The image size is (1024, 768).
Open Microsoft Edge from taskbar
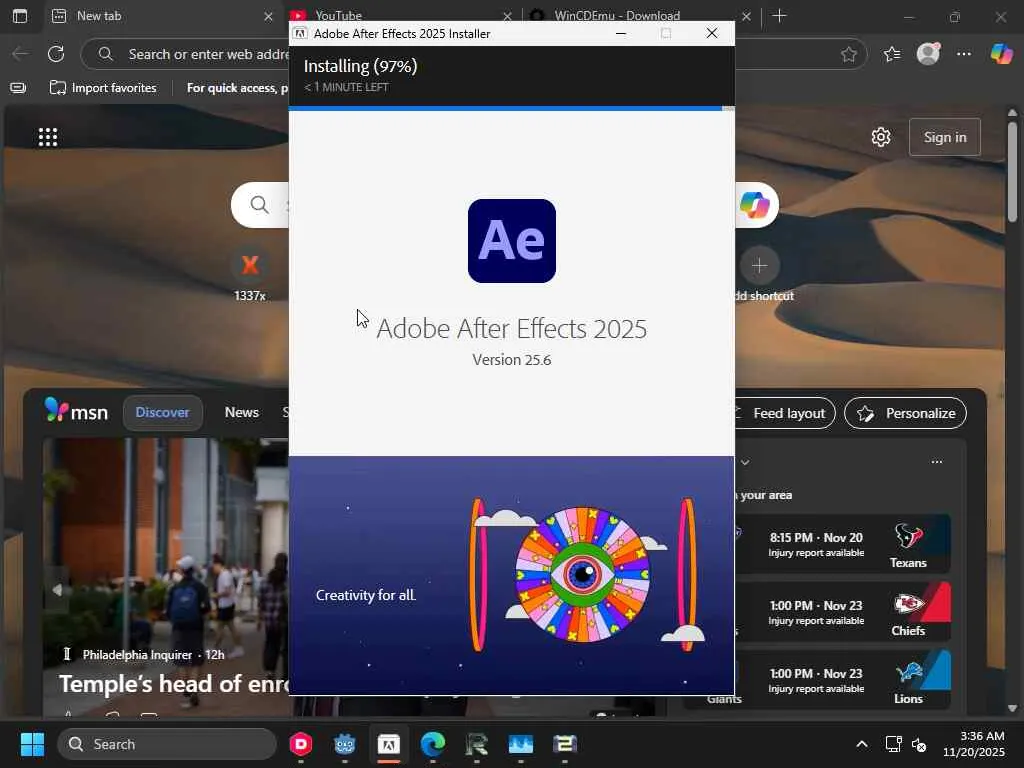point(432,744)
